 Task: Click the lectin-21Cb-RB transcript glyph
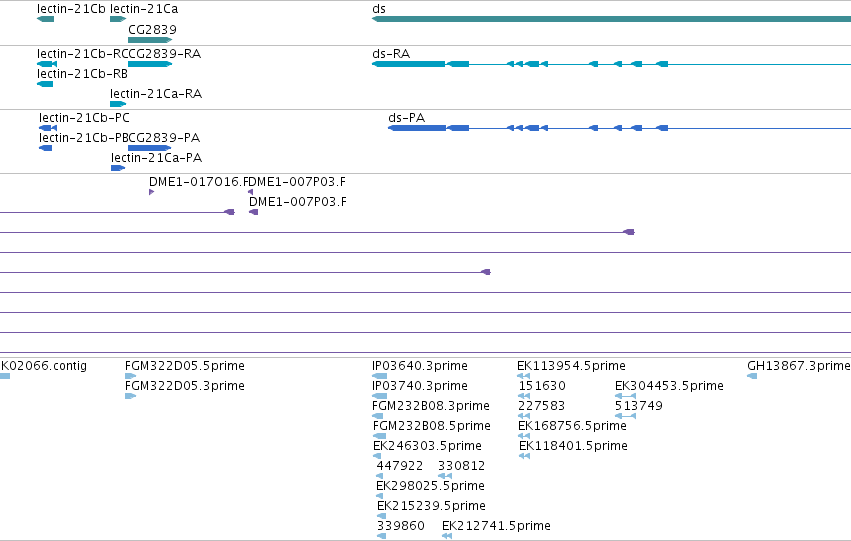tap(45, 84)
